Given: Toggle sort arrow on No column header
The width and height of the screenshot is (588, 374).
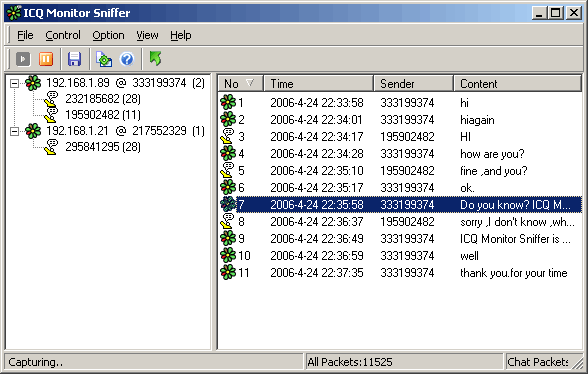Looking at the screenshot, I should click(x=250, y=83).
